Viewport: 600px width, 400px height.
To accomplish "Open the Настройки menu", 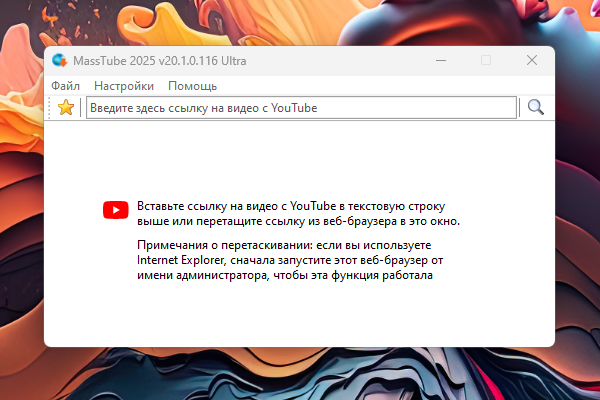I will (124, 86).
